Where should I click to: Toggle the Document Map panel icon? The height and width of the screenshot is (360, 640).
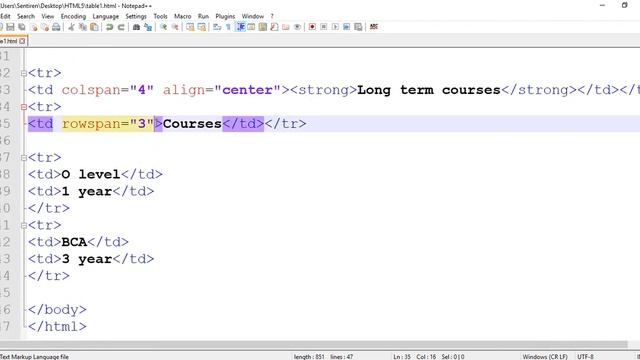point(263,27)
